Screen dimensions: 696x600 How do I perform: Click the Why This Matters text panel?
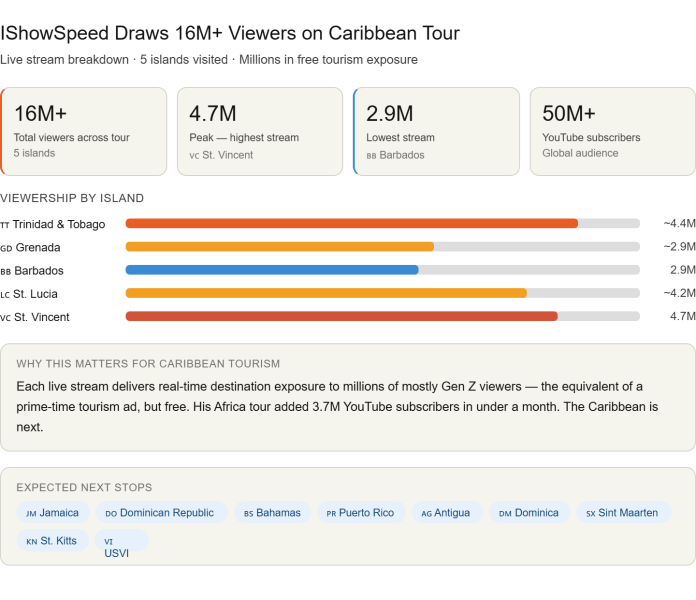pyautogui.click(x=347, y=397)
